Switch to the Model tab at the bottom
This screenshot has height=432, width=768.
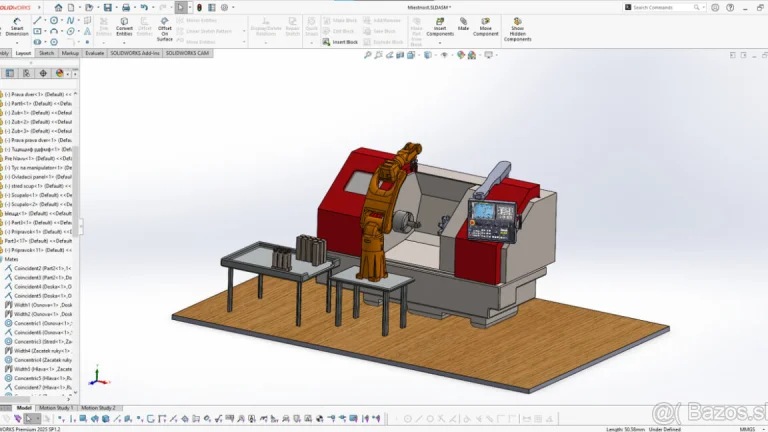pos(24,408)
